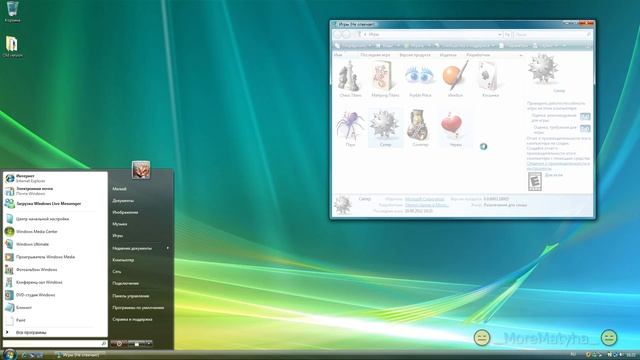Select Паук spider solitaire icon
This screenshot has height=360, width=640.
tap(350, 128)
